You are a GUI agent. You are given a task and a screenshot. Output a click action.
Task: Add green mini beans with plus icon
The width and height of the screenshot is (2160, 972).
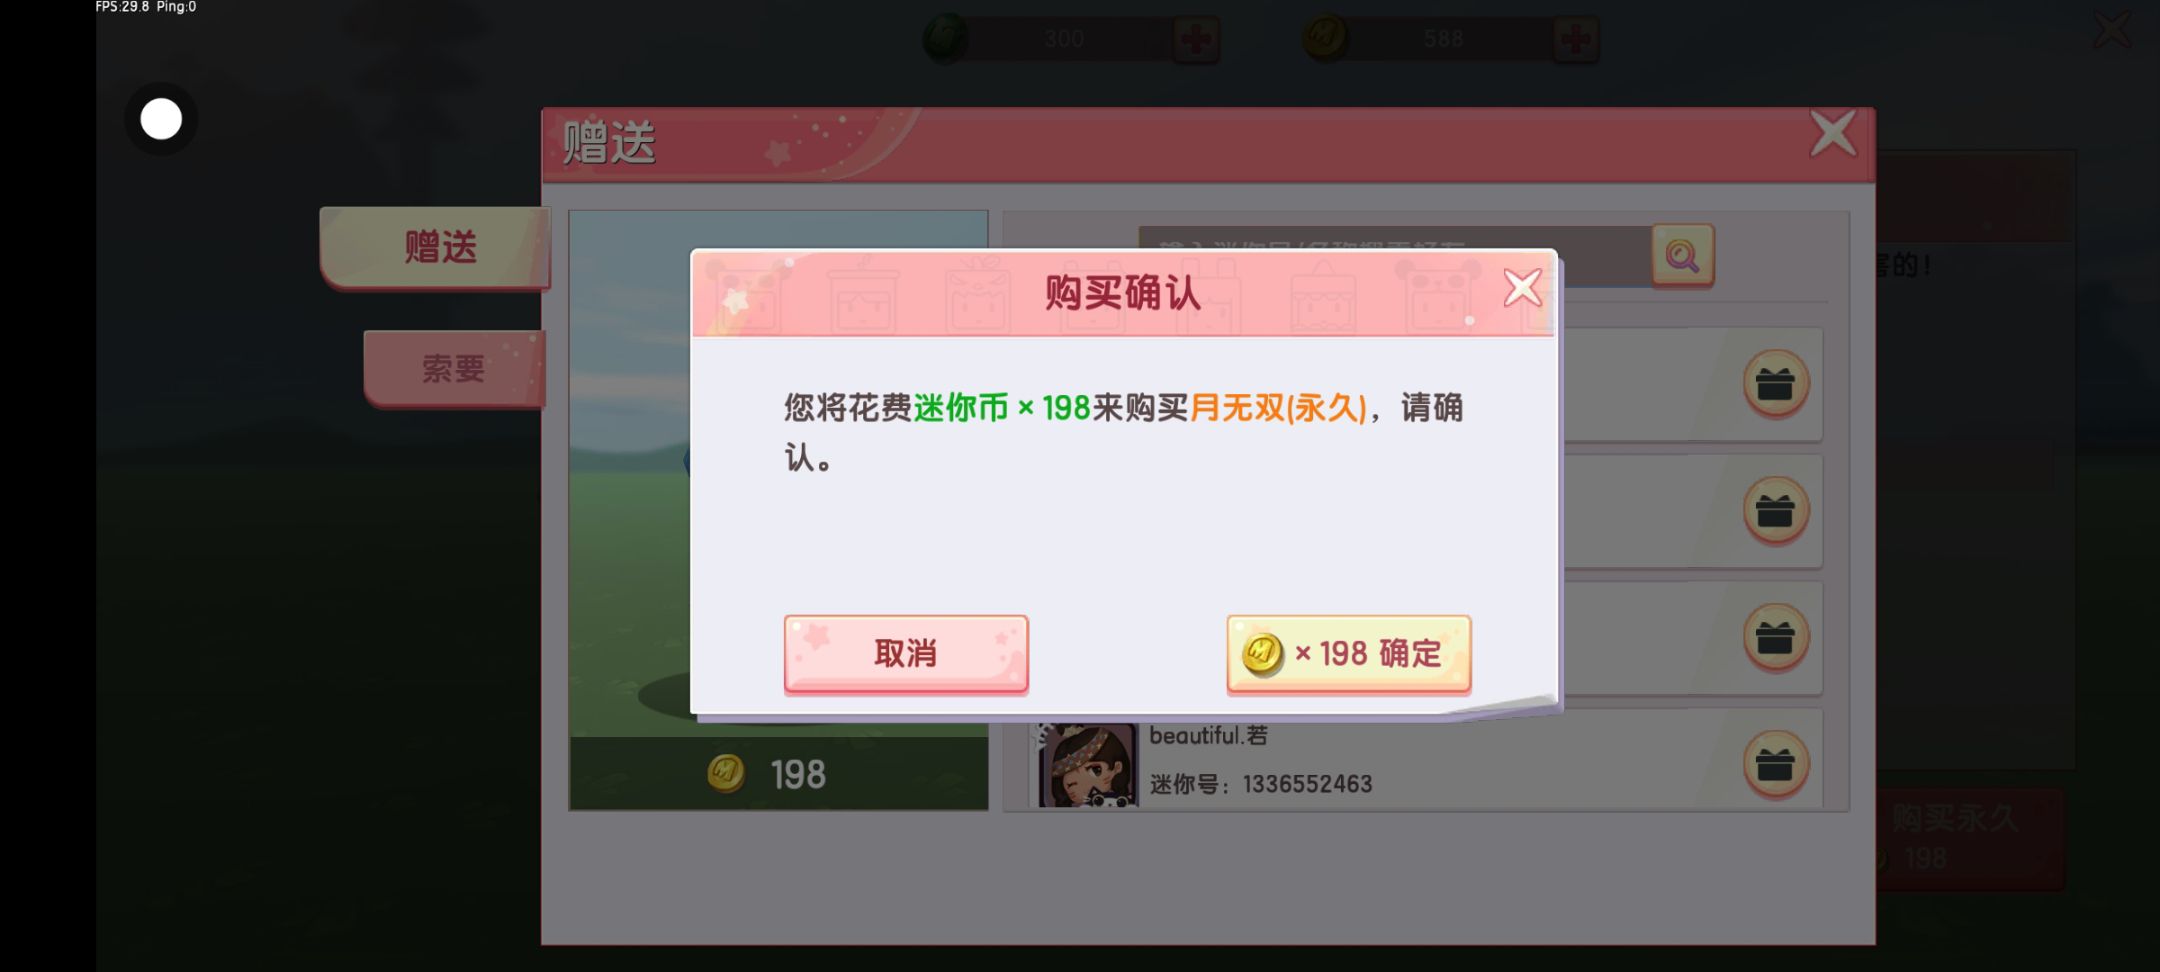(x=1196, y=40)
